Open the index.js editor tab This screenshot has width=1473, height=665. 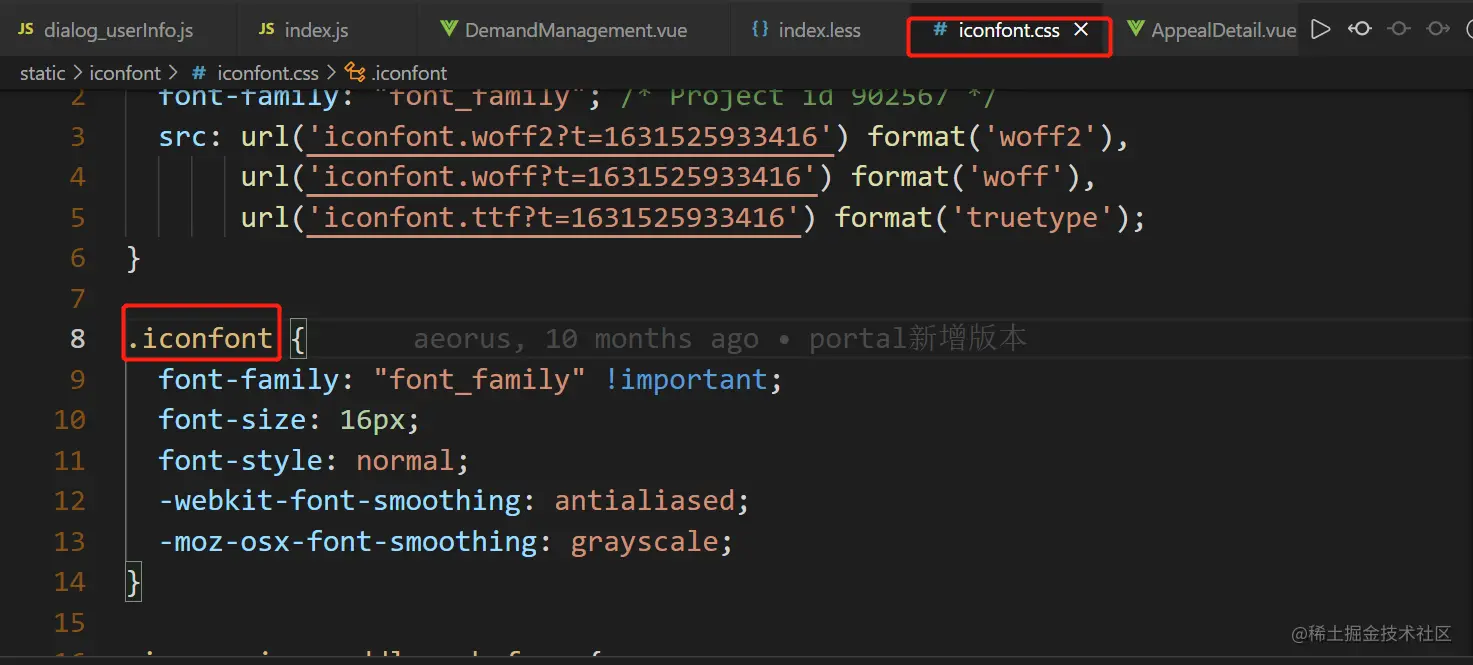pyautogui.click(x=316, y=30)
